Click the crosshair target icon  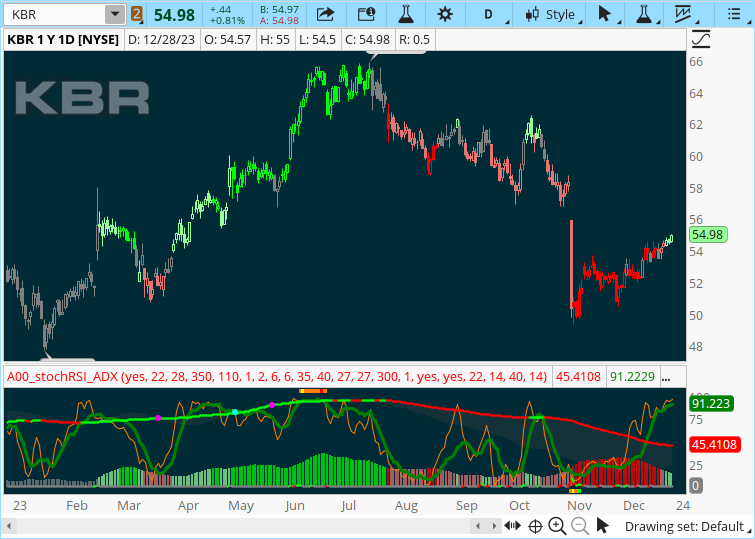click(535, 526)
